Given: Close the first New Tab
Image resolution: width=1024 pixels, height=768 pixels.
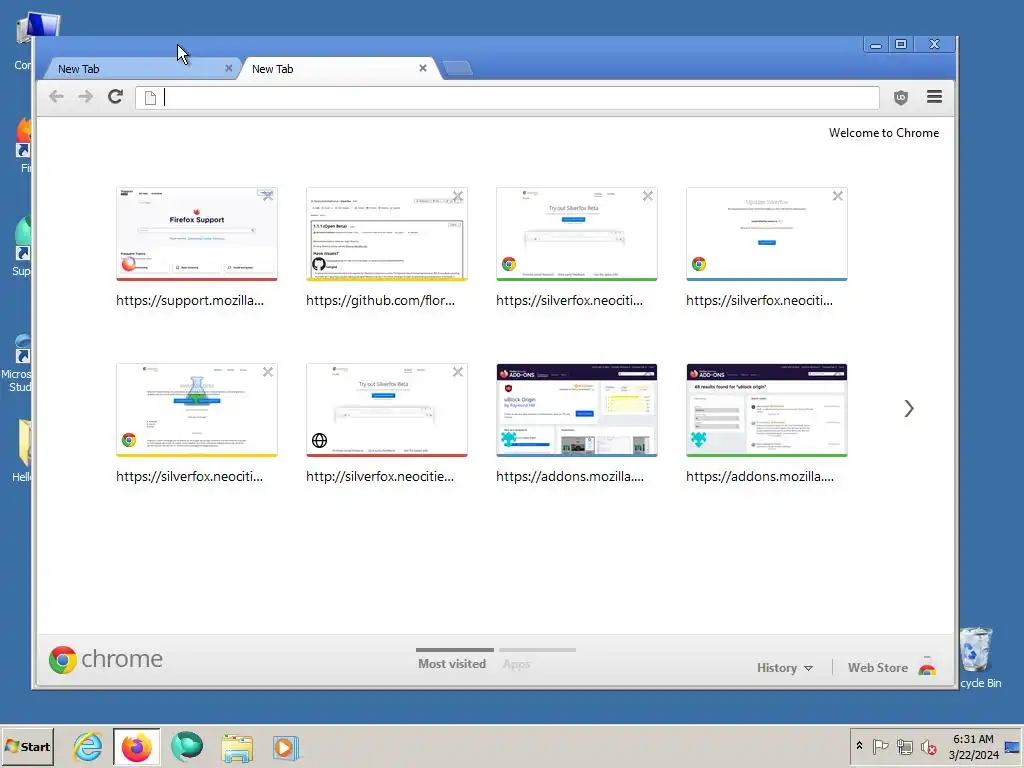Looking at the screenshot, I should 229,68.
